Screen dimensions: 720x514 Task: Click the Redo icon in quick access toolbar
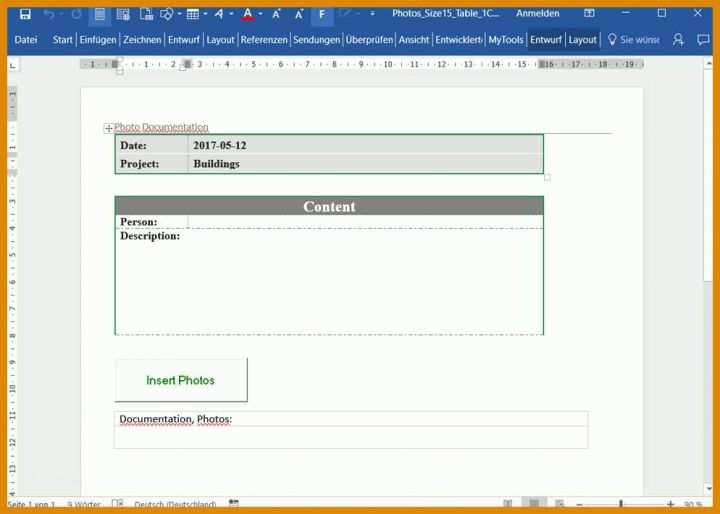click(x=76, y=14)
